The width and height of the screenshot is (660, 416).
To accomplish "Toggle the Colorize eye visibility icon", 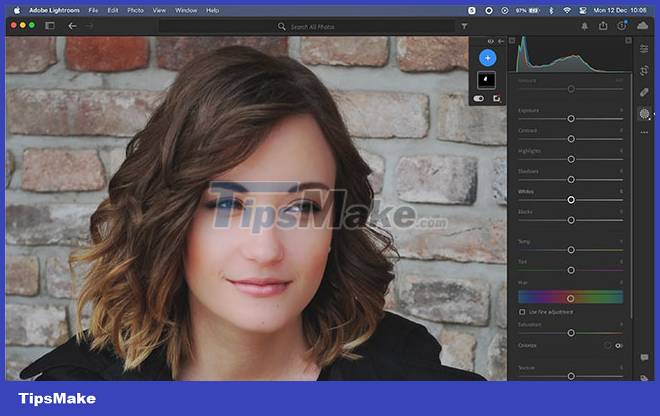I will tap(618, 346).
